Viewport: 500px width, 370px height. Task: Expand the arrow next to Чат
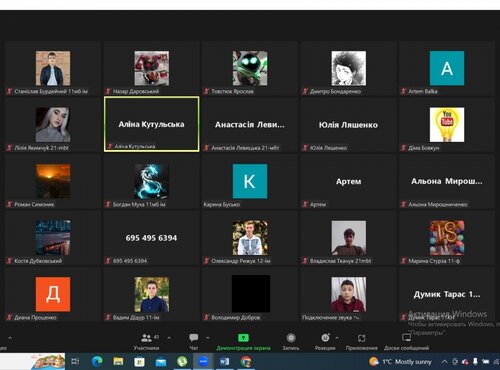[208, 338]
